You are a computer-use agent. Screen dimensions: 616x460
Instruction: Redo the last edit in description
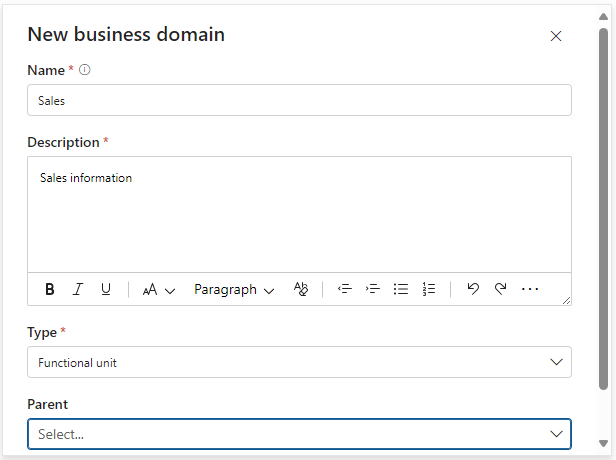[x=501, y=289]
